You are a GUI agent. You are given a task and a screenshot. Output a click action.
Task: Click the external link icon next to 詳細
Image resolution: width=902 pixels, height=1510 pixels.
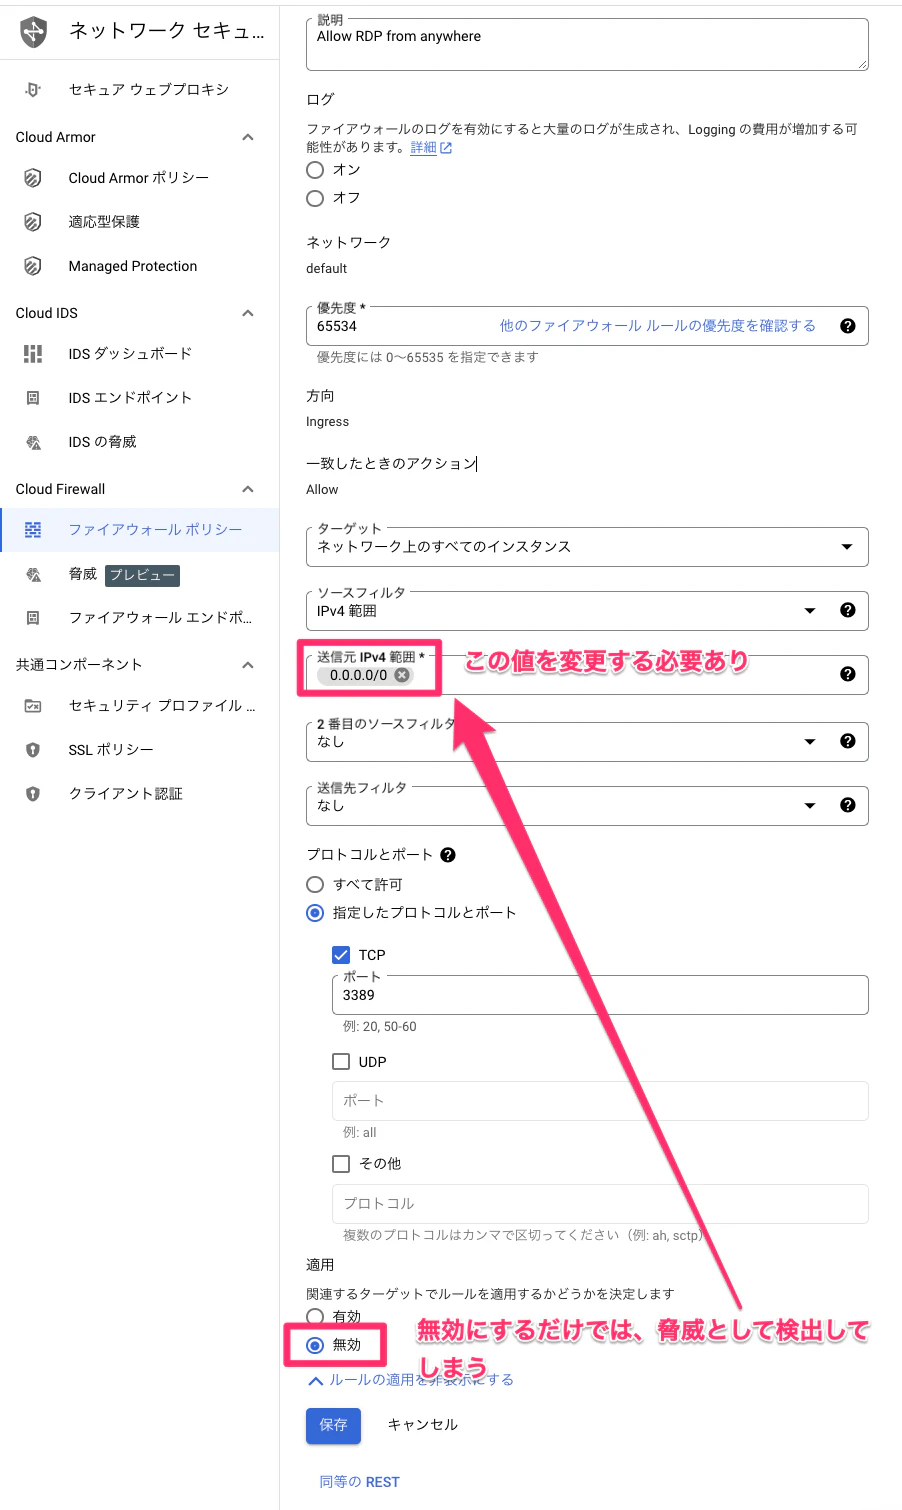click(x=446, y=148)
